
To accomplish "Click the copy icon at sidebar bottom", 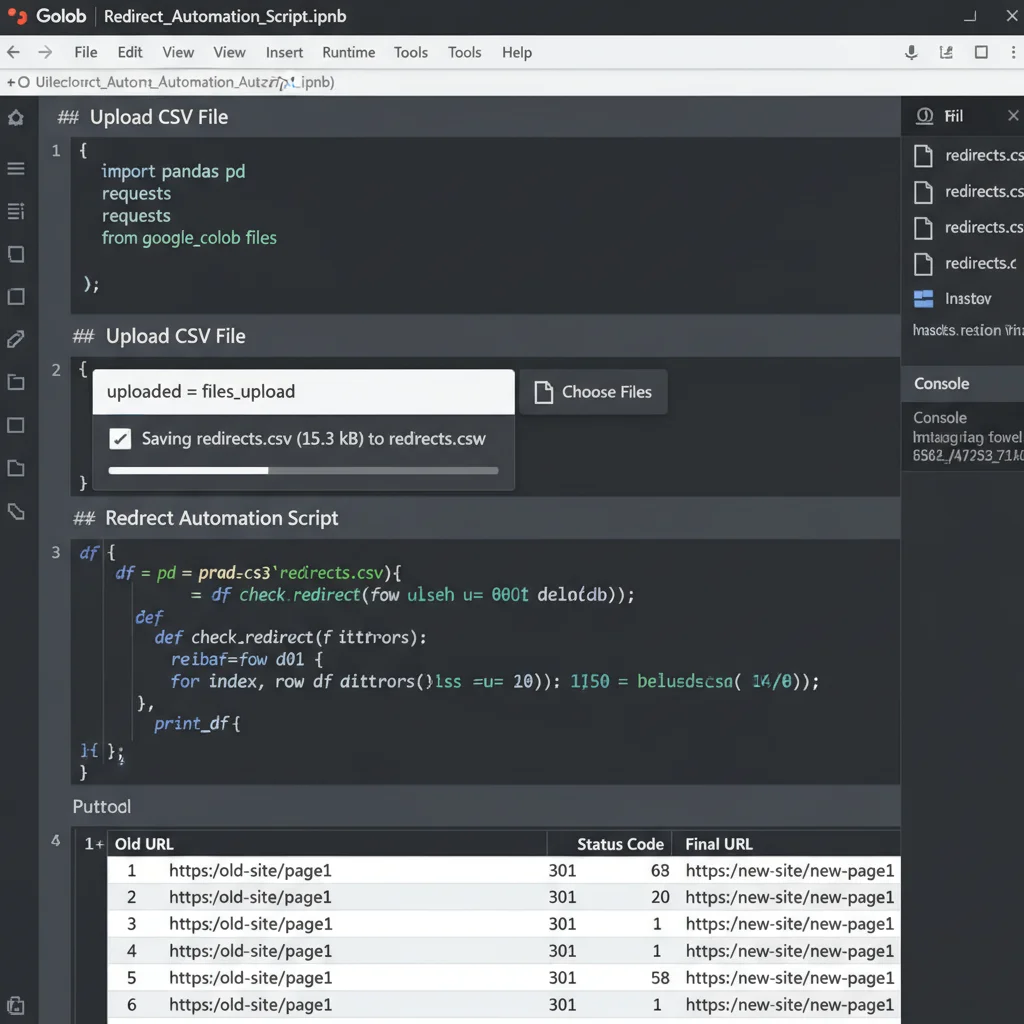I will [x=16, y=1004].
